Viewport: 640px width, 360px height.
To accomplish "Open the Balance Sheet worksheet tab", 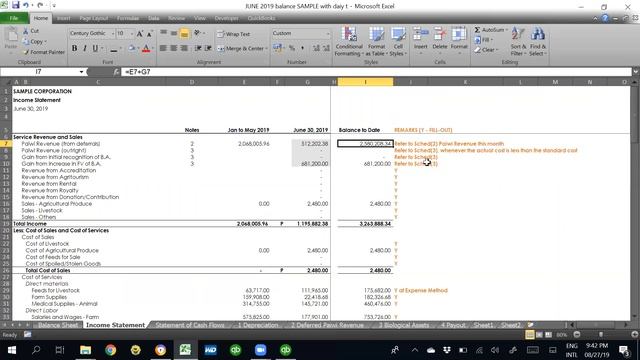I will 58,325.
